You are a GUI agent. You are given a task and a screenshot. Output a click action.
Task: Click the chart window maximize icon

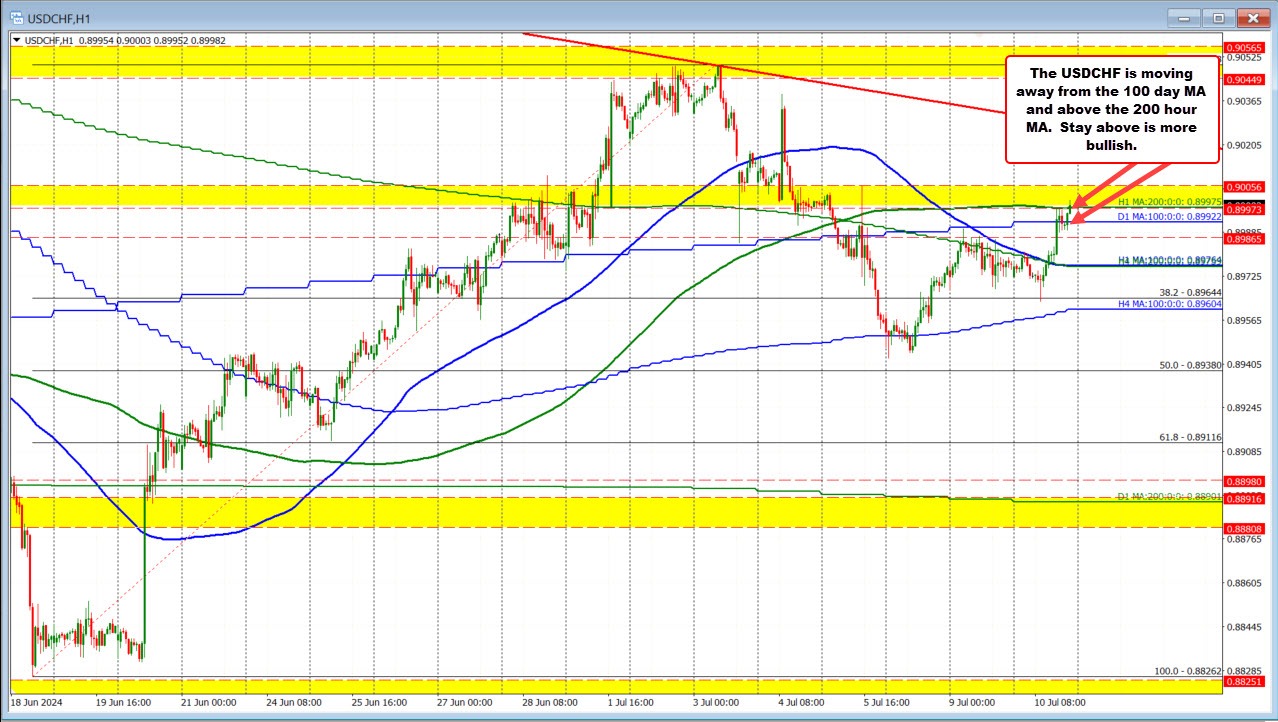click(1217, 17)
